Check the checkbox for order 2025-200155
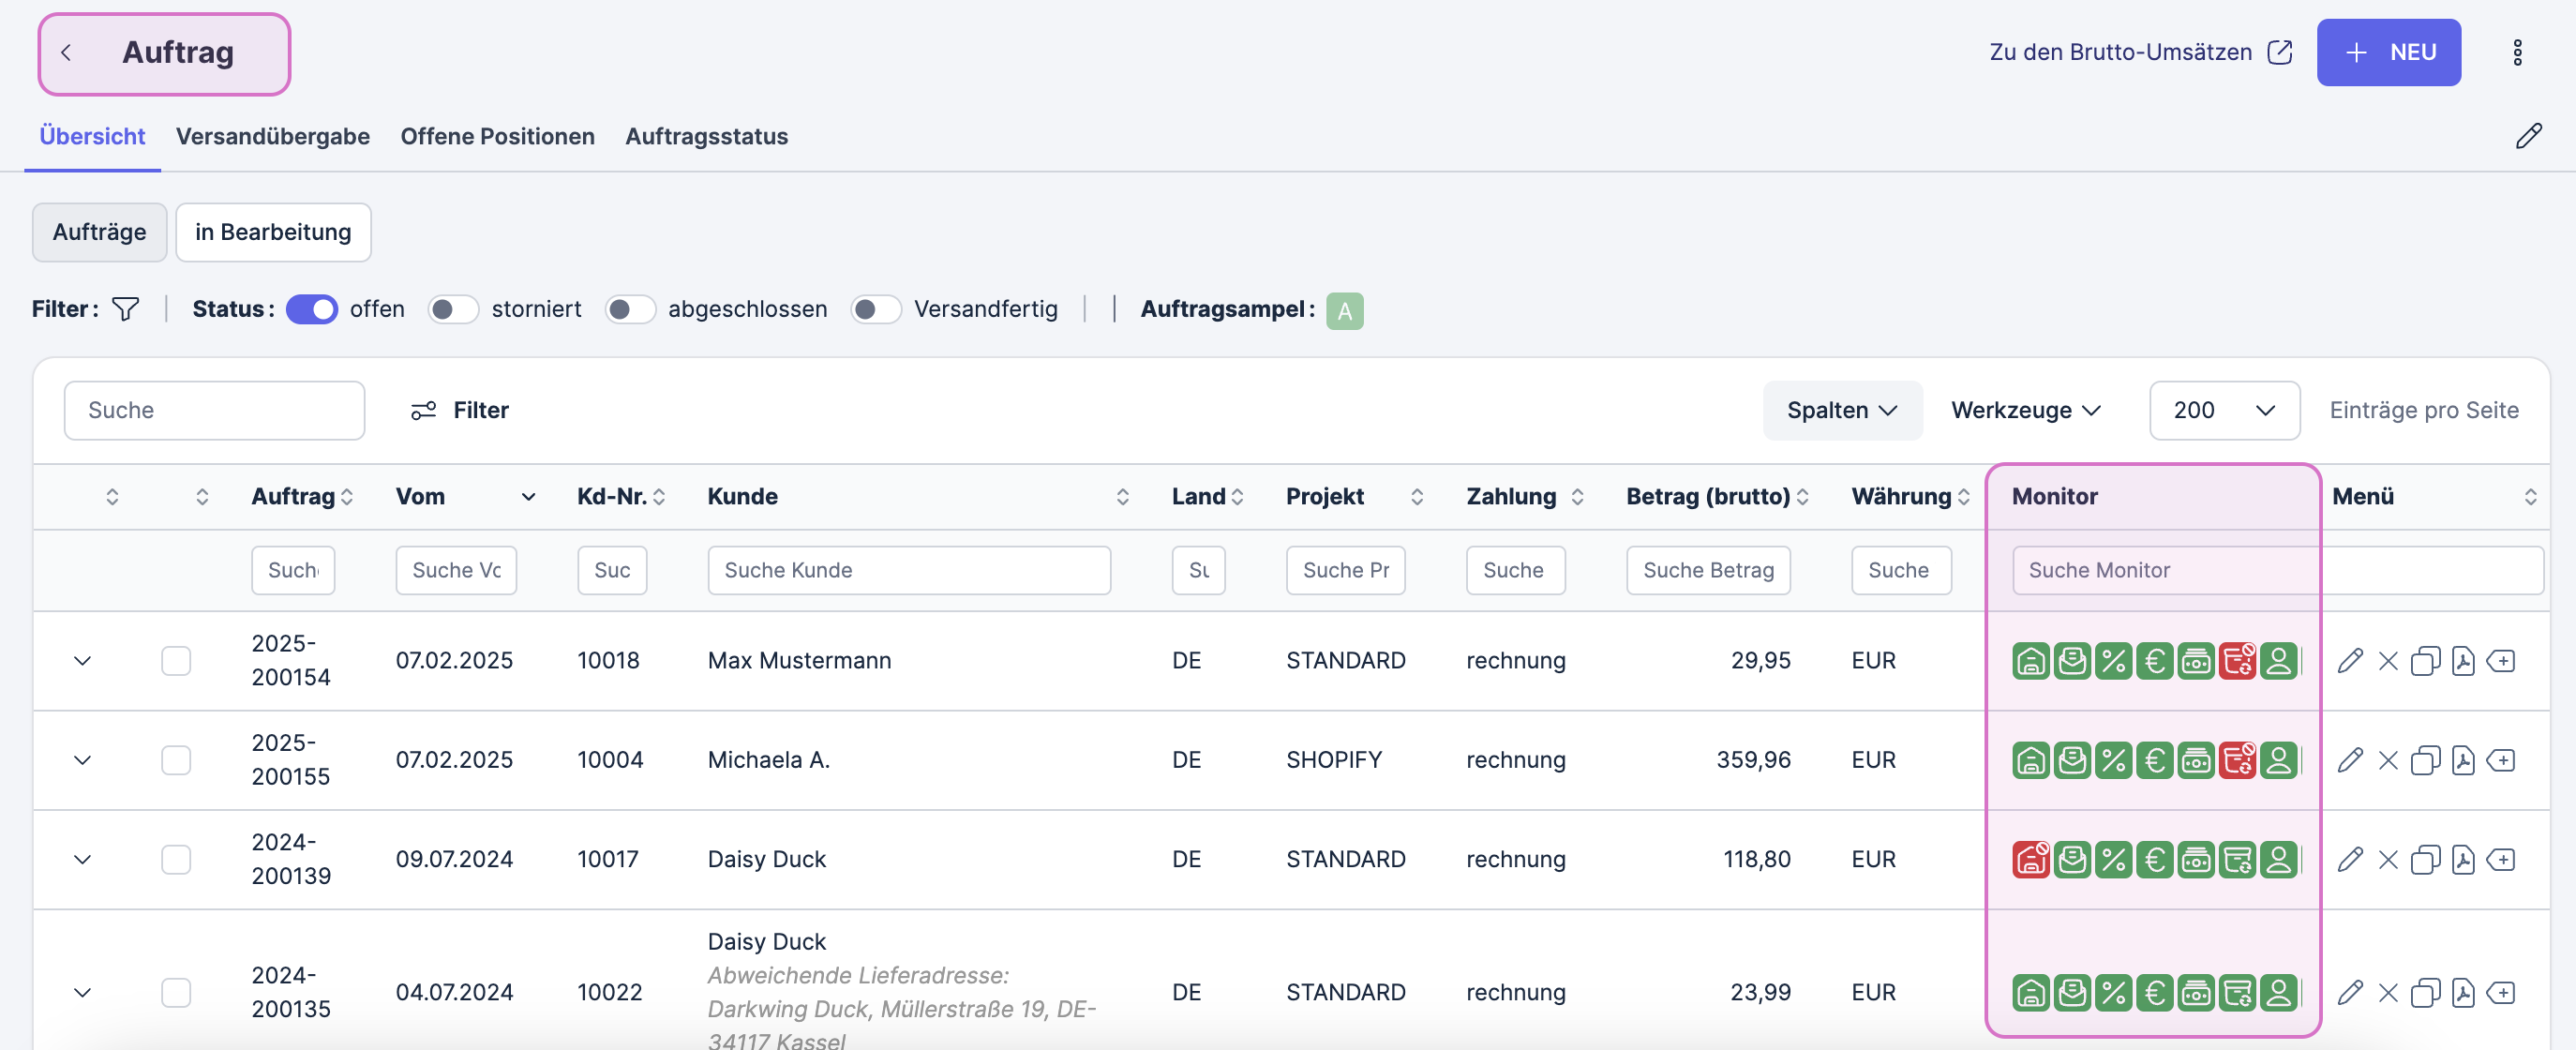Viewport: 2576px width, 1050px height. click(176, 760)
